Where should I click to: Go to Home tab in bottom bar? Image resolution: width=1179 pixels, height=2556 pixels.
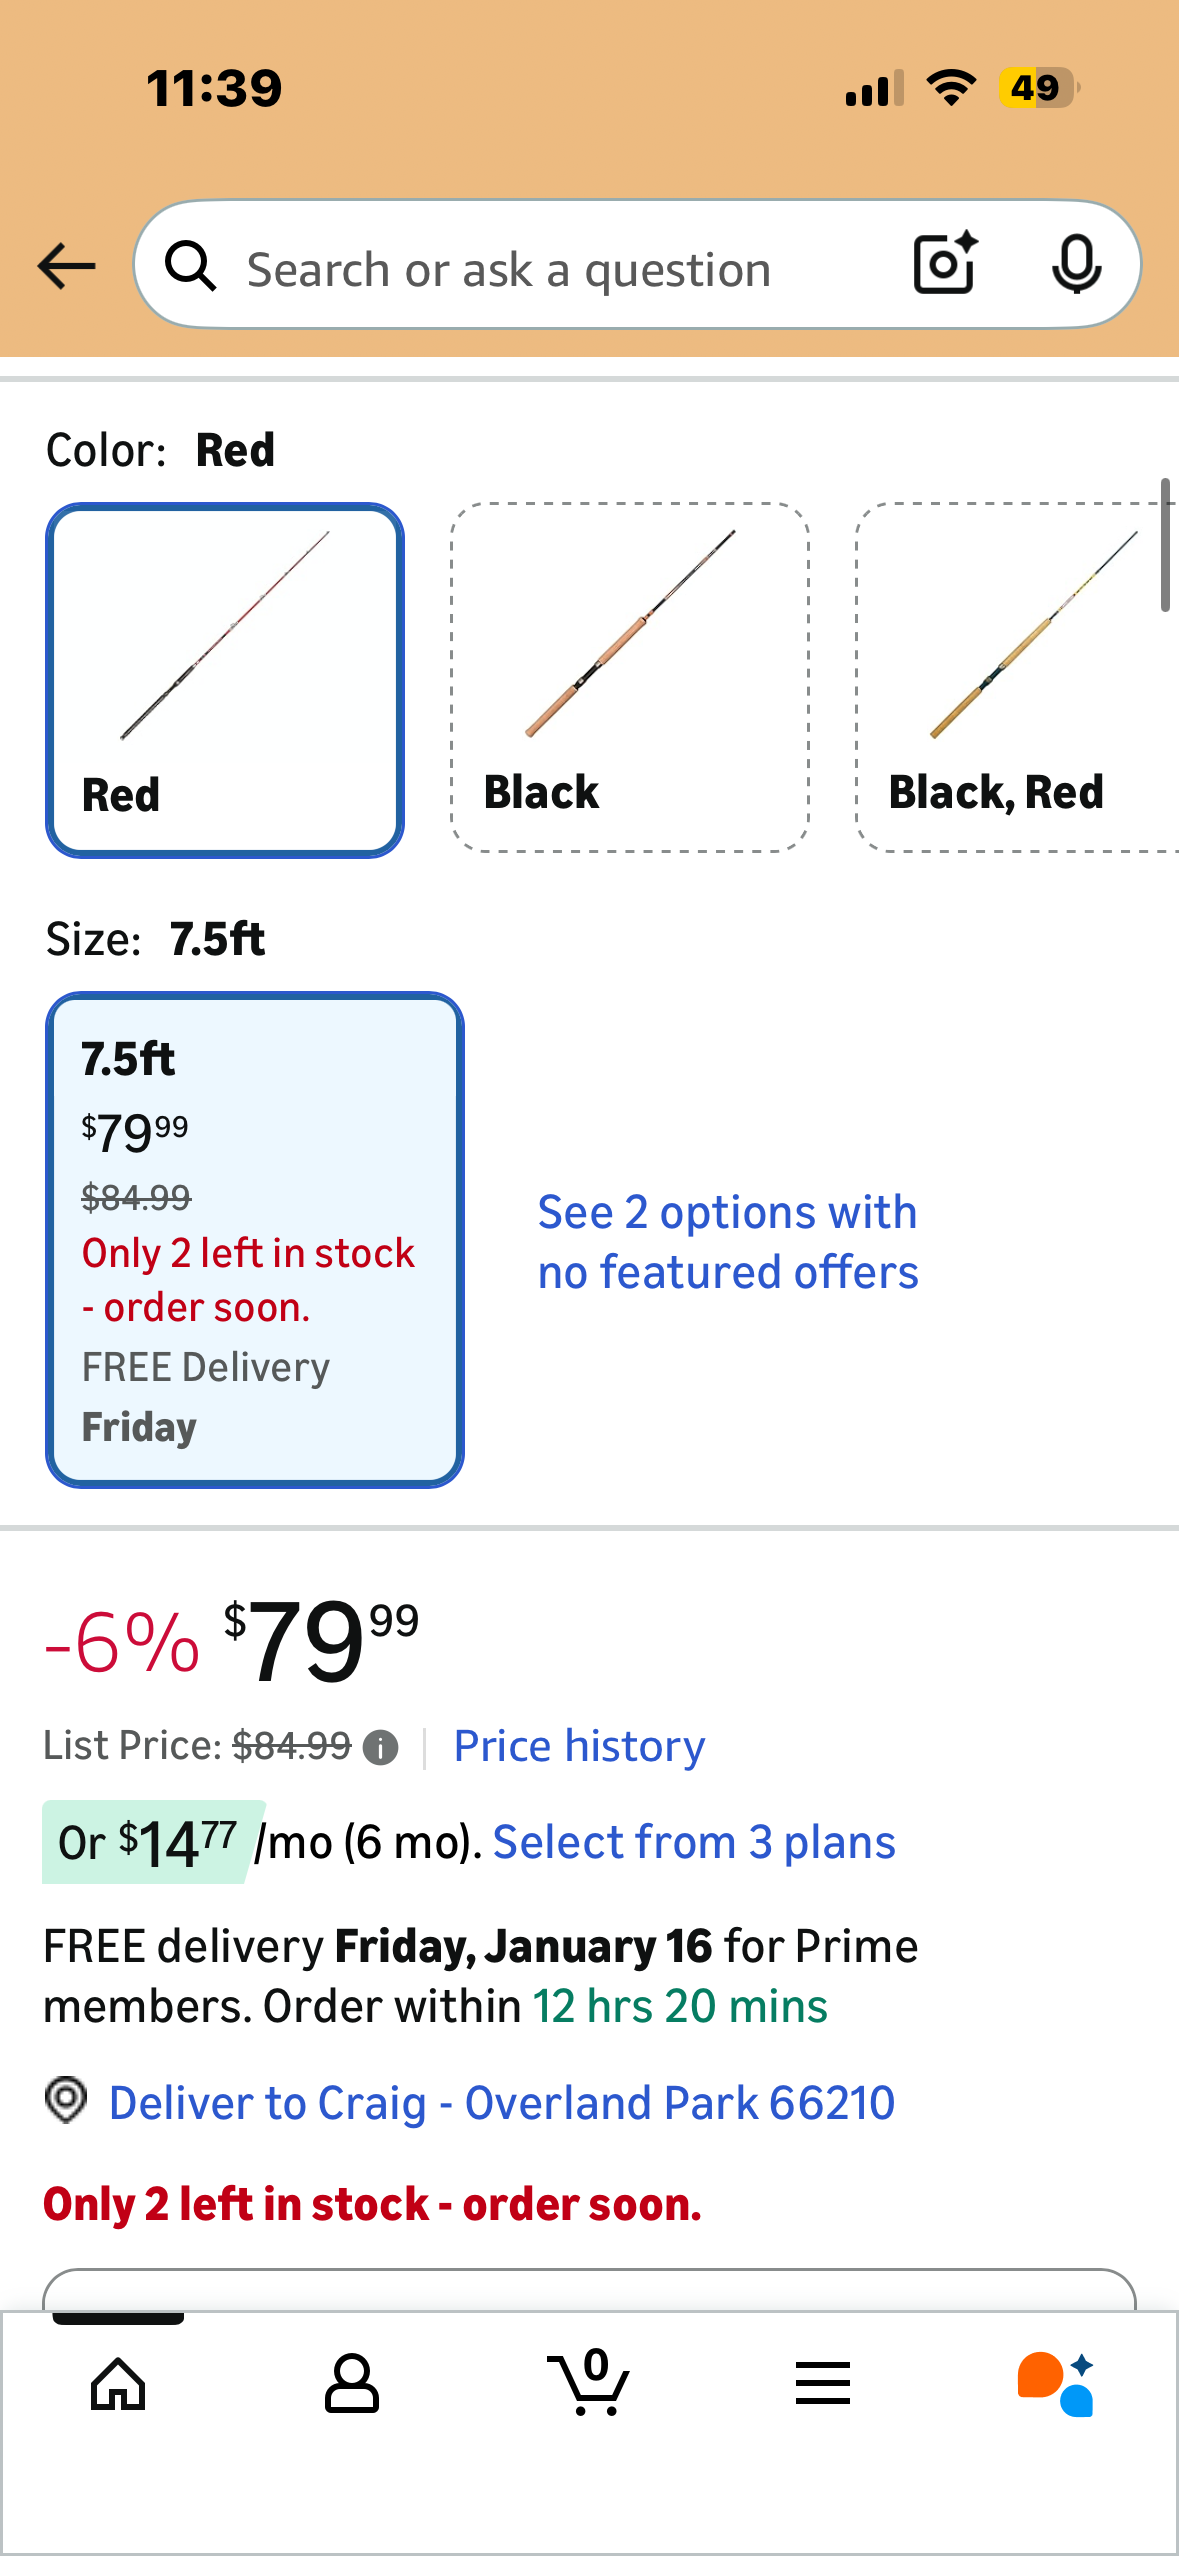point(118,2384)
